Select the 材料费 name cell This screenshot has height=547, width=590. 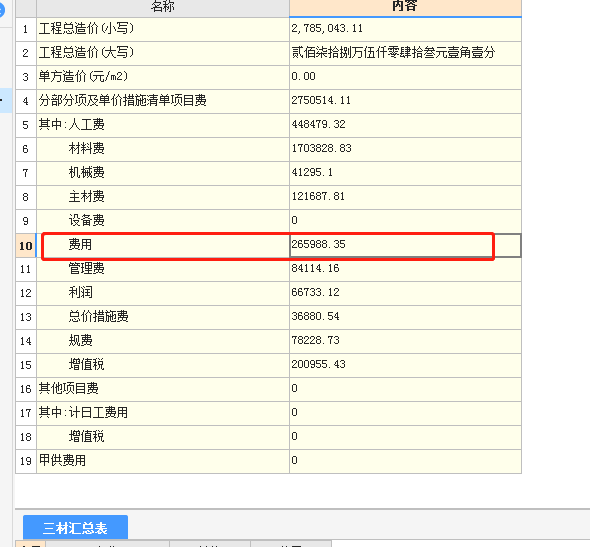[x=163, y=149]
